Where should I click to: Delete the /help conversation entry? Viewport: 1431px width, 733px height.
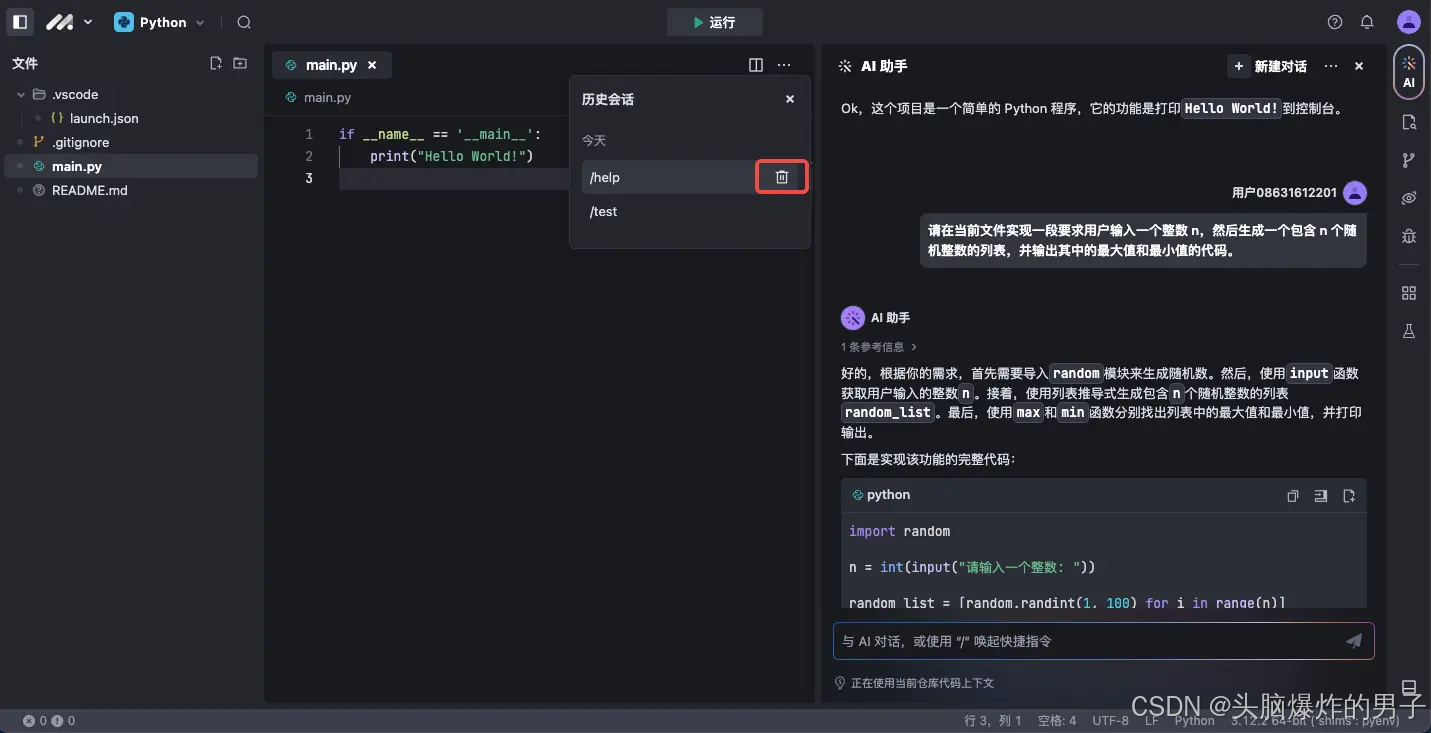tap(781, 176)
